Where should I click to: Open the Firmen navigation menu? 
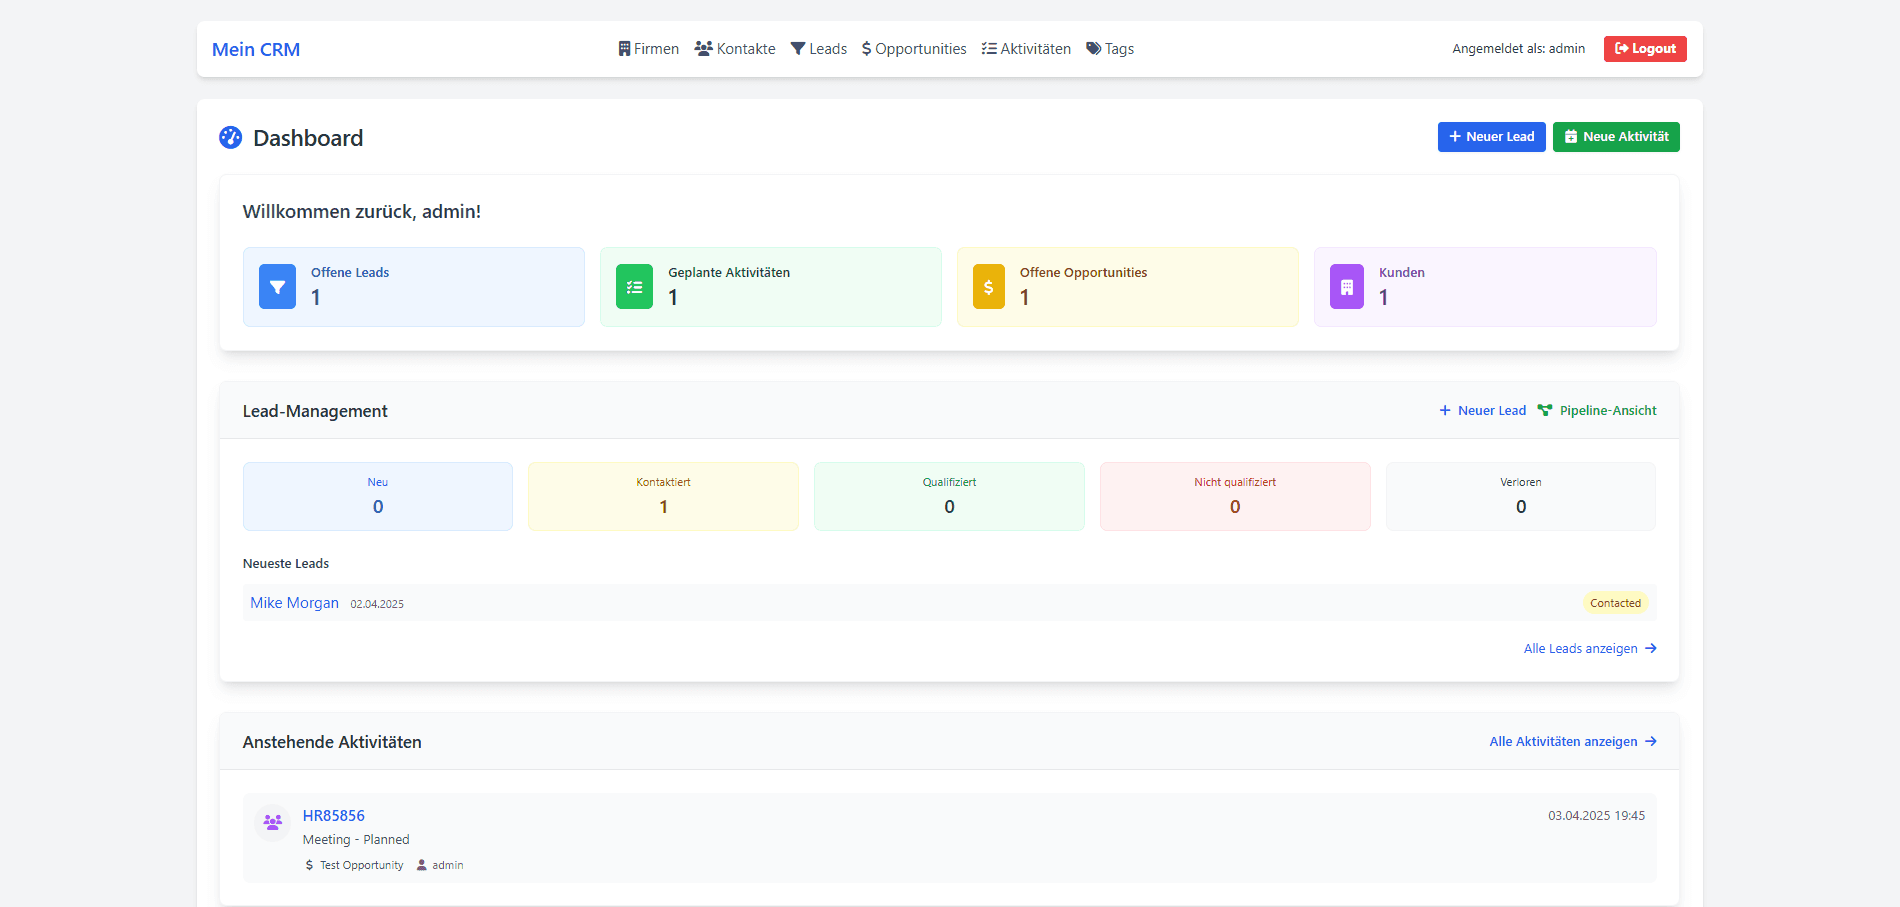tap(648, 48)
